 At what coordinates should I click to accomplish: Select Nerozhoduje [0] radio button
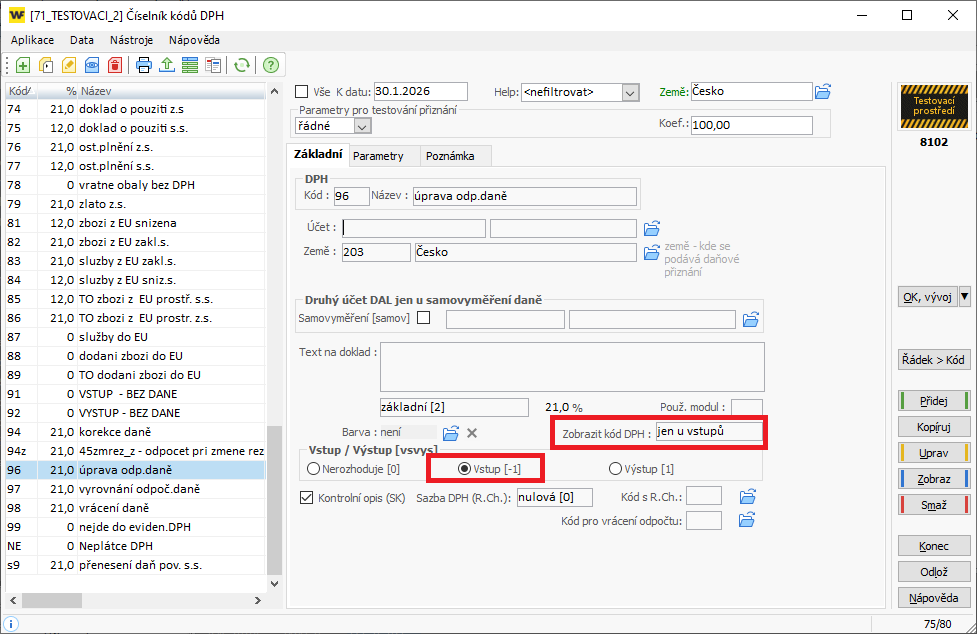(x=313, y=468)
